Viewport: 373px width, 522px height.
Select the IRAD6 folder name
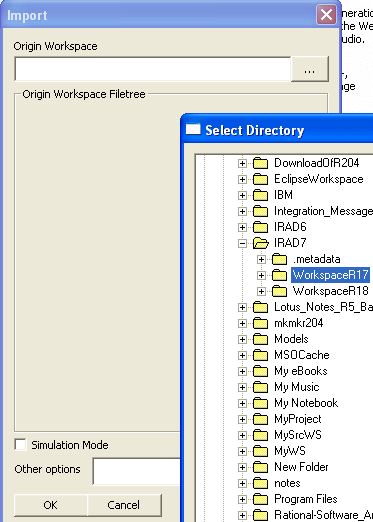pos(290,227)
